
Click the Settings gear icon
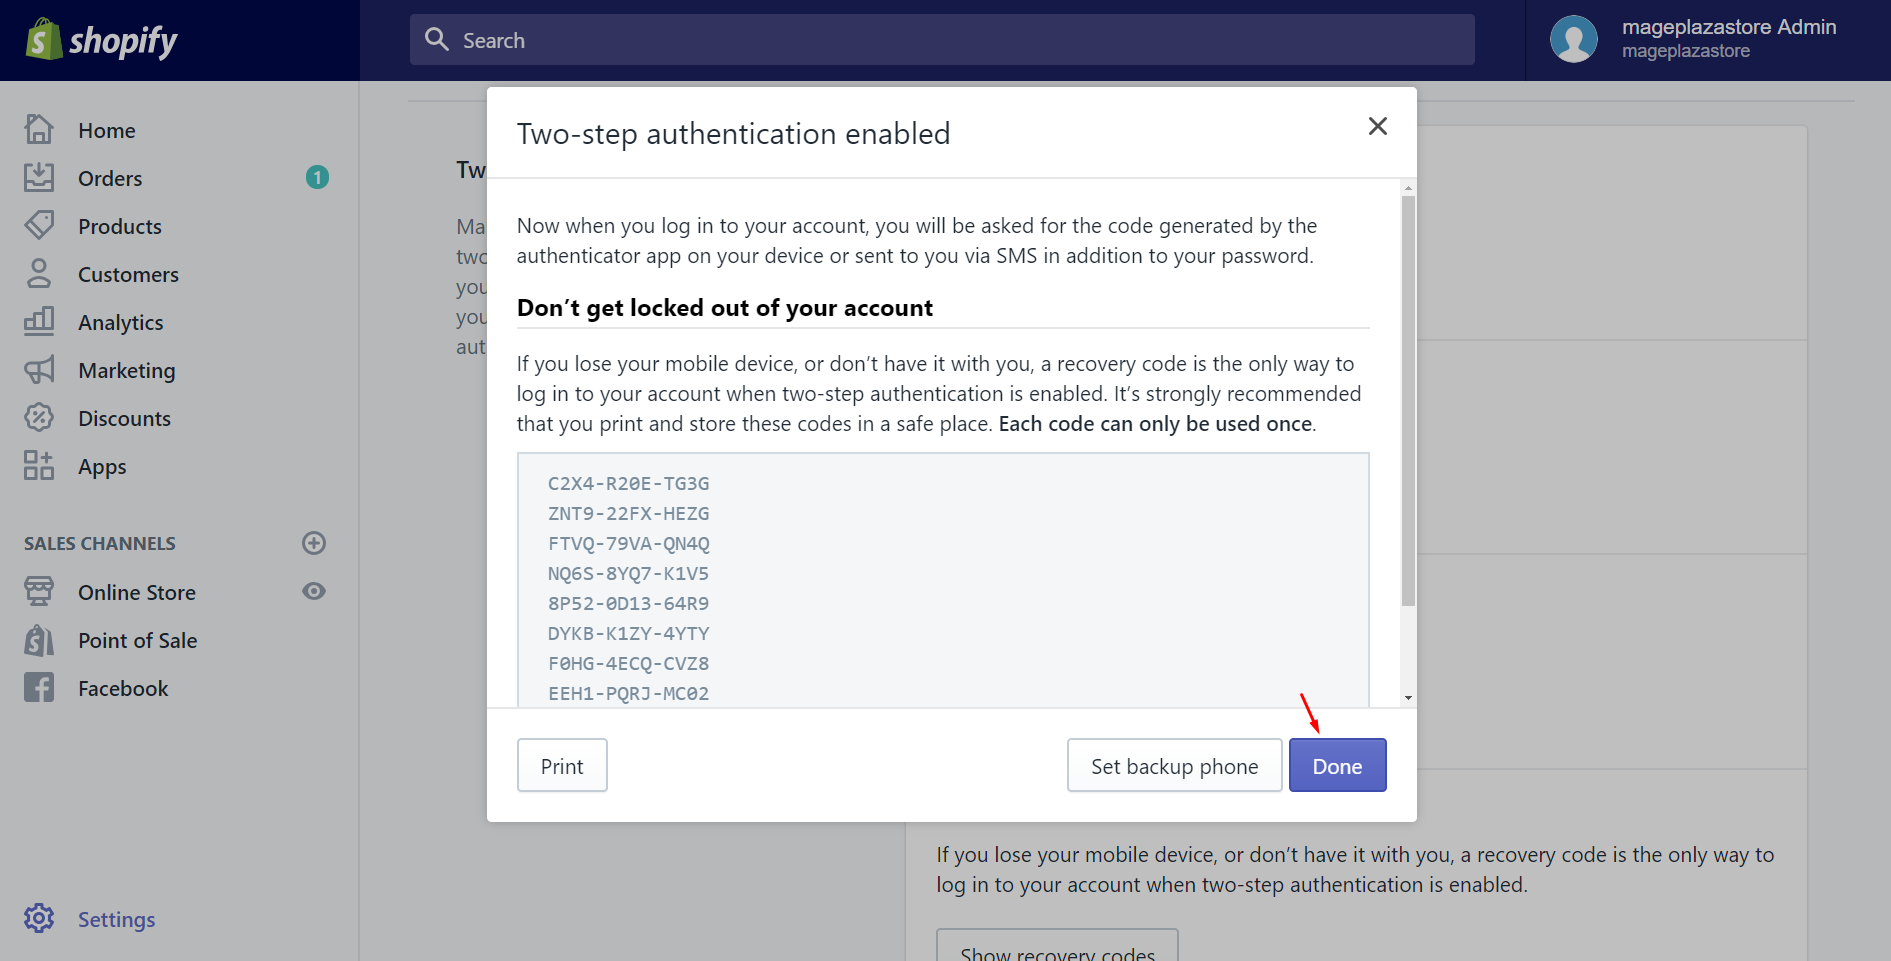click(39, 918)
